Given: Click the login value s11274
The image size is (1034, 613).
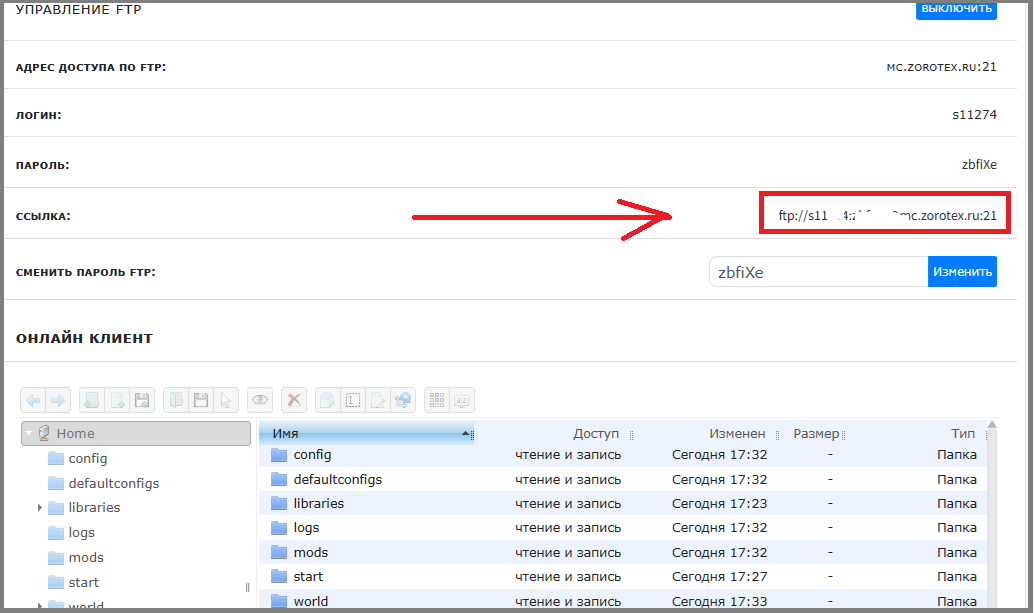Looking at the screenshot, I should tap(975, 115).
